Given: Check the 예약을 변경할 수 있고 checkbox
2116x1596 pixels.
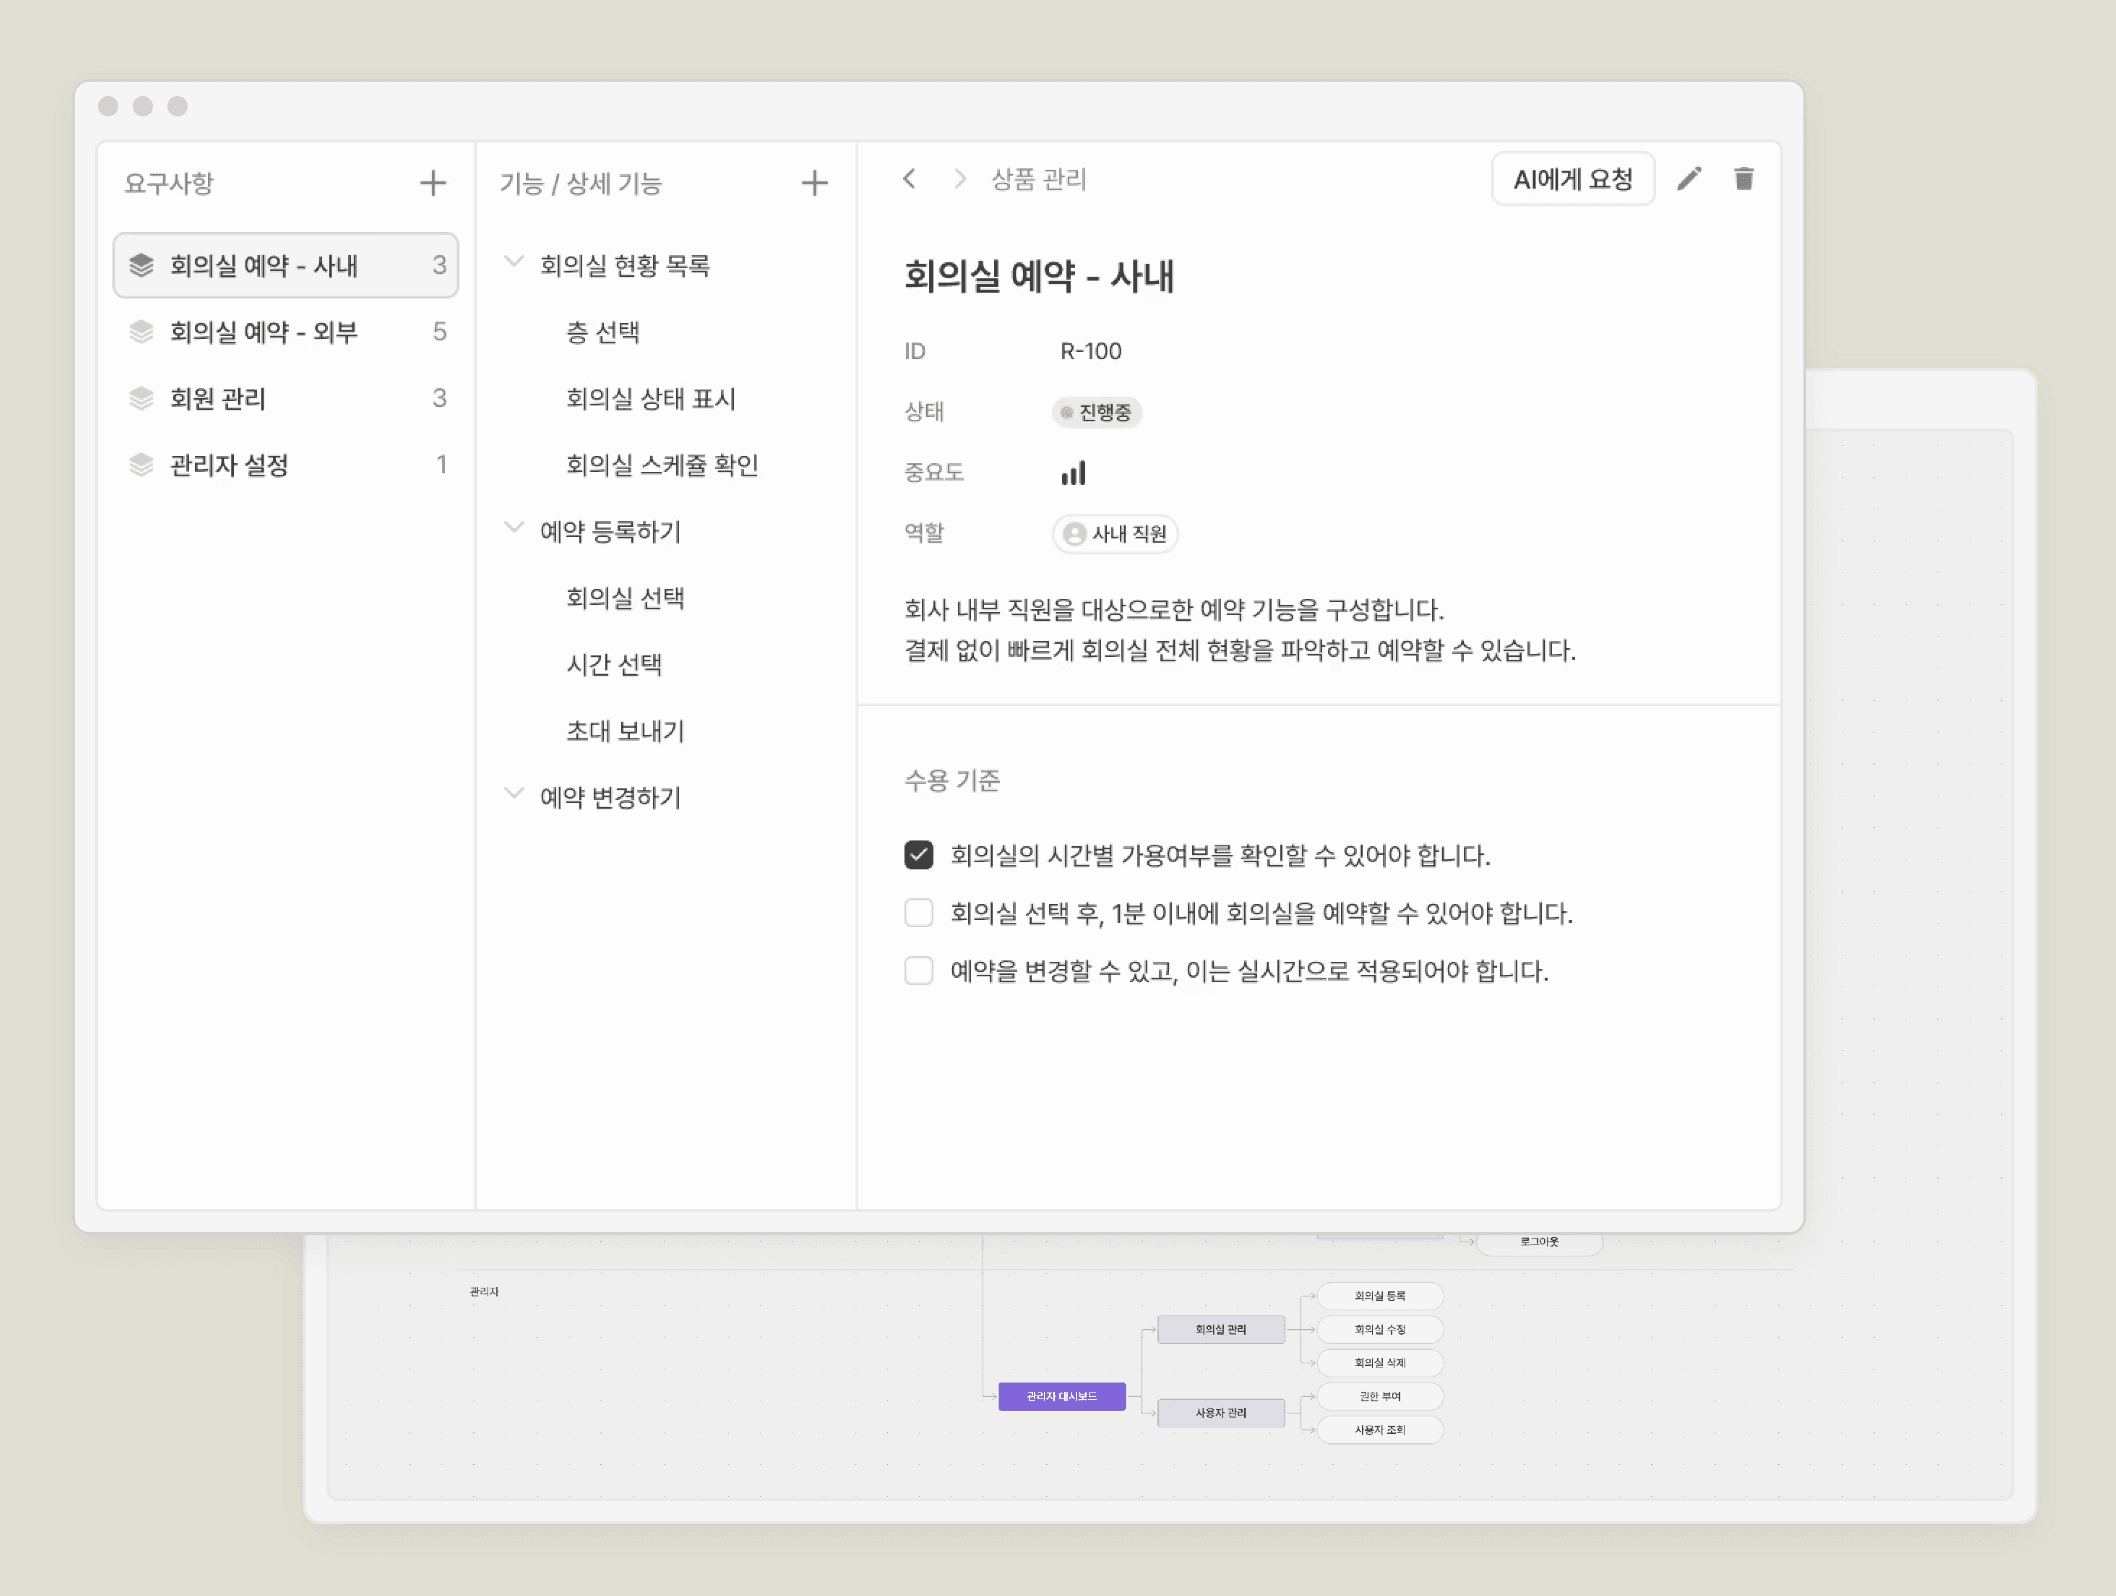Looking at the screenshot, I should tap(918, 971).
